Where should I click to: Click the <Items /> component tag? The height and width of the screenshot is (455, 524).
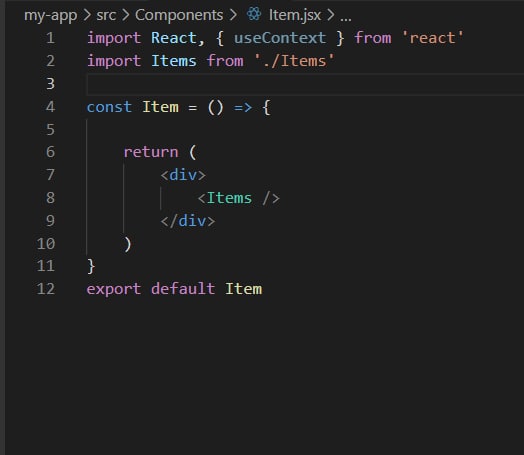pos(239,198)
